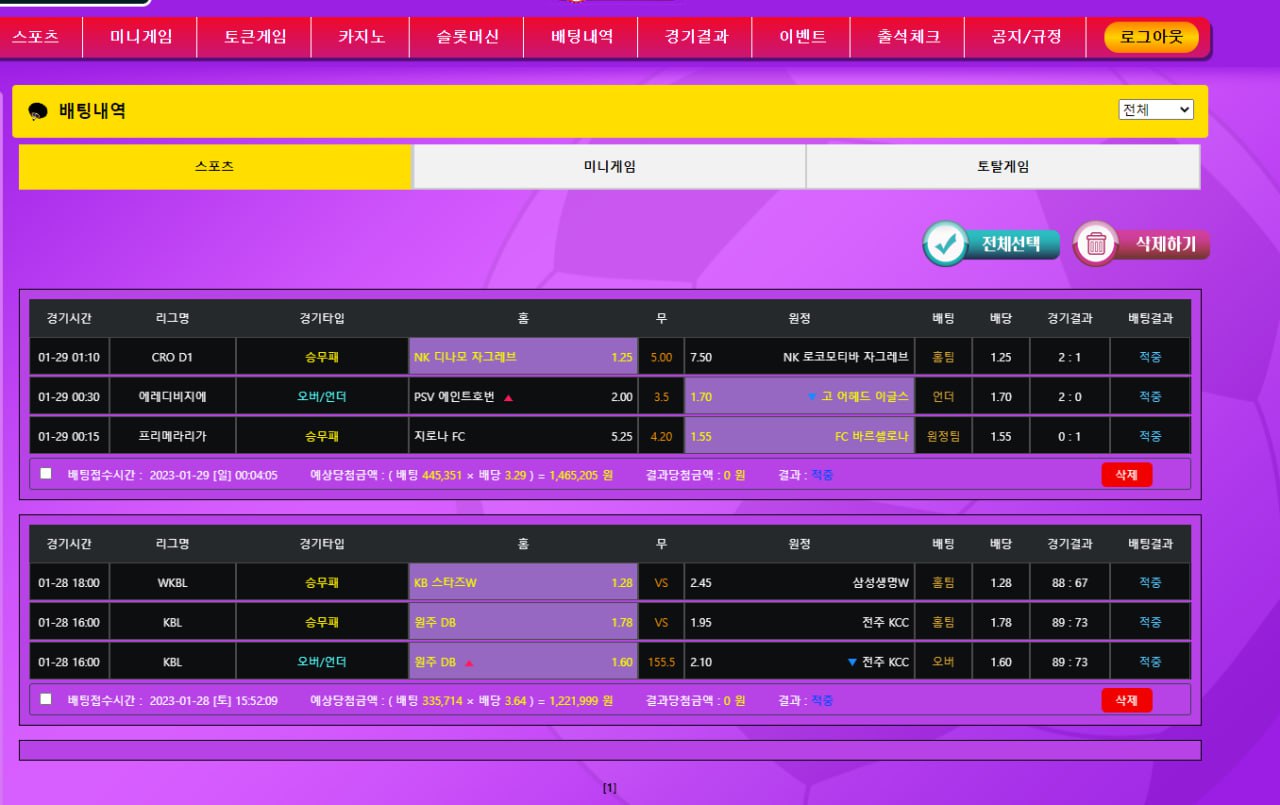Click the NK 디나모 자그레브 highlighted cell
This screenshot has width=1280, height=805.
pyautogui.click(x=523, y=357)
